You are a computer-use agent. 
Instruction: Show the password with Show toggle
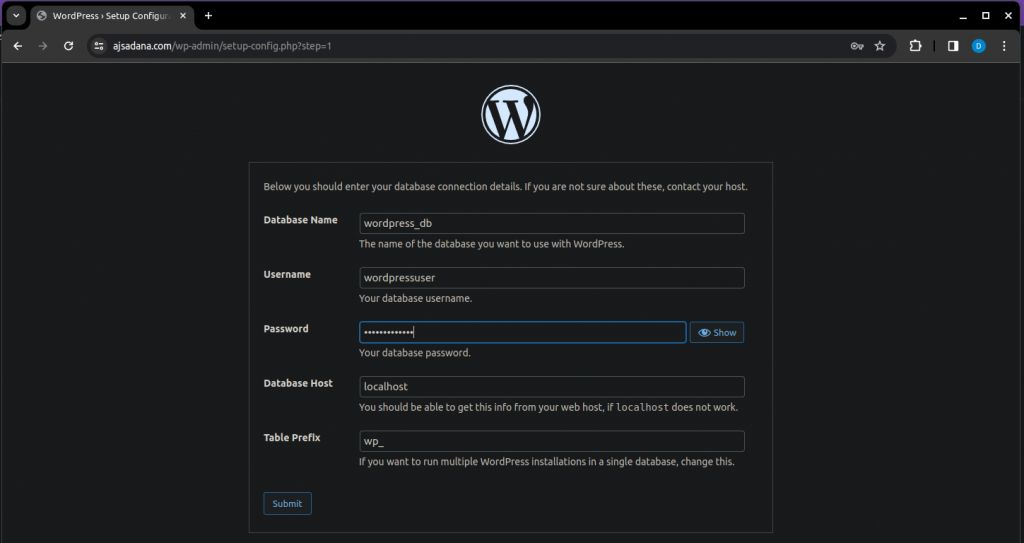(716, 333)
